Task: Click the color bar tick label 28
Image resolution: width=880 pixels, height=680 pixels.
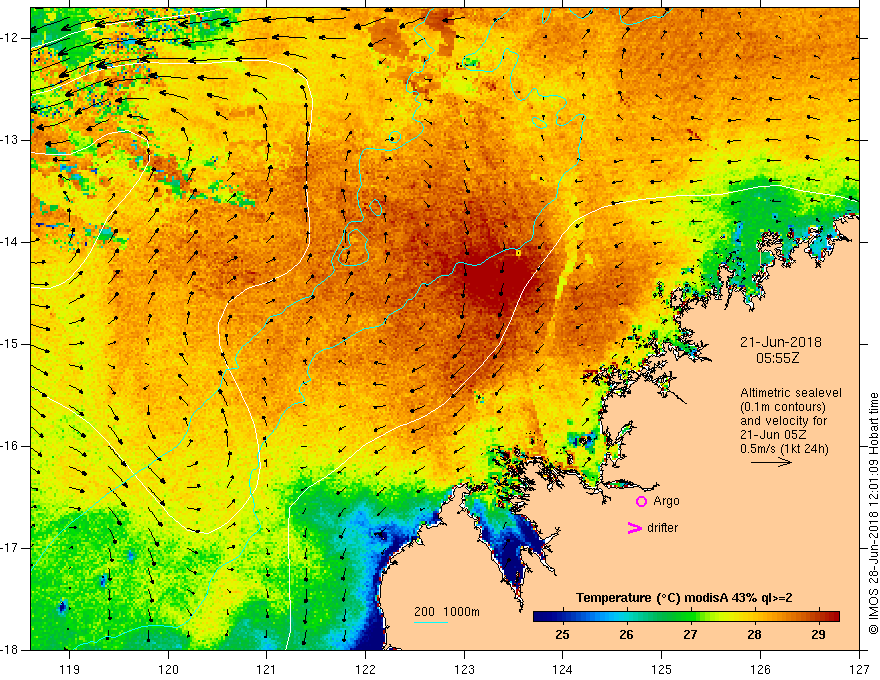Action: pyautogui.click(x=754, y=635)
